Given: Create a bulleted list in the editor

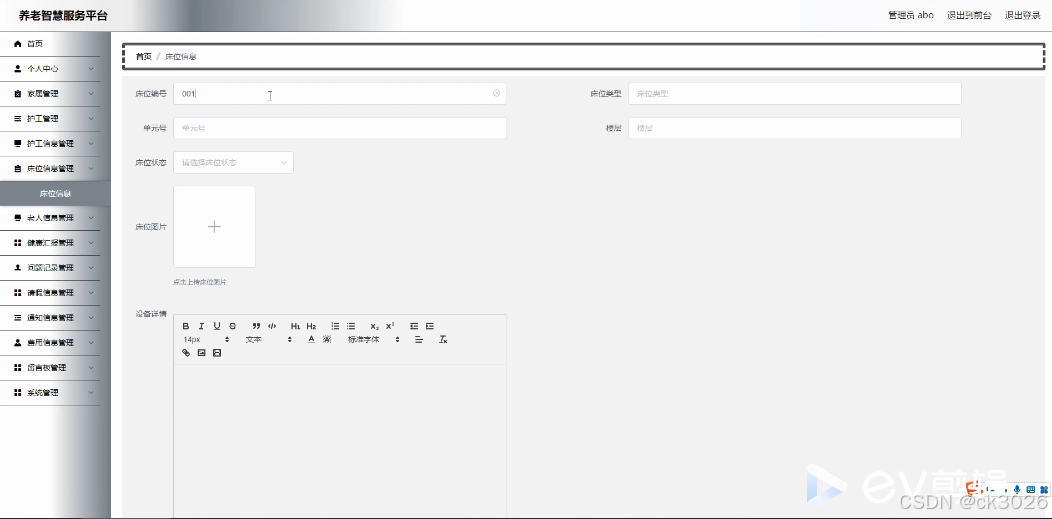Looking at the screenshot, I should click(x=351, y=326).
